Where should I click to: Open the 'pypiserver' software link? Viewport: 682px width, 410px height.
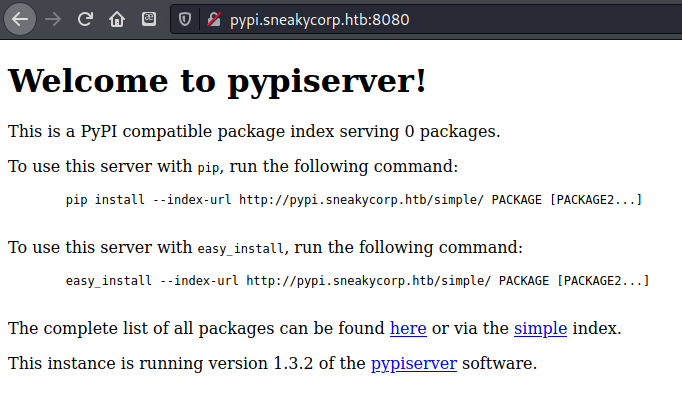[x=413, y=363]
